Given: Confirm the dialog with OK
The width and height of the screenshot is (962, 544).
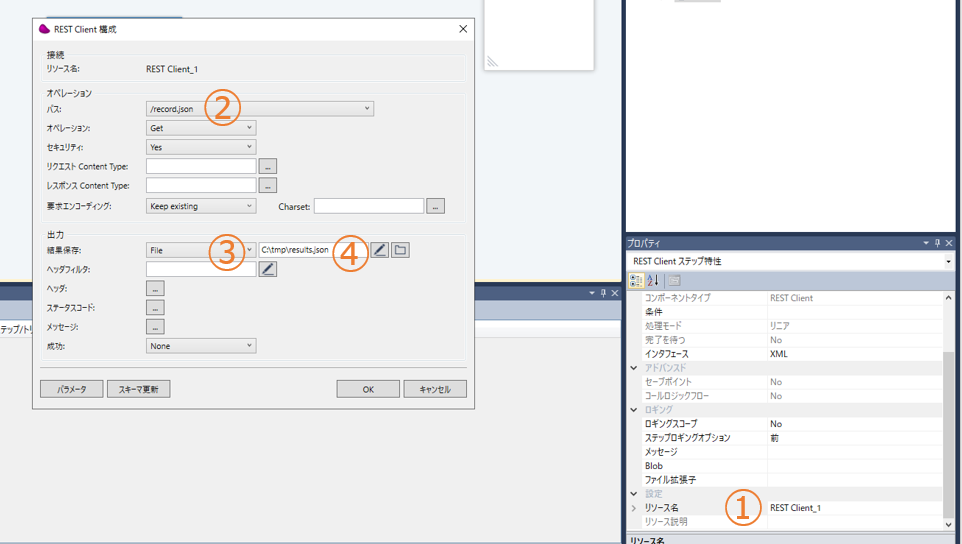Looking at the screenshot, I should click(368, 389).
